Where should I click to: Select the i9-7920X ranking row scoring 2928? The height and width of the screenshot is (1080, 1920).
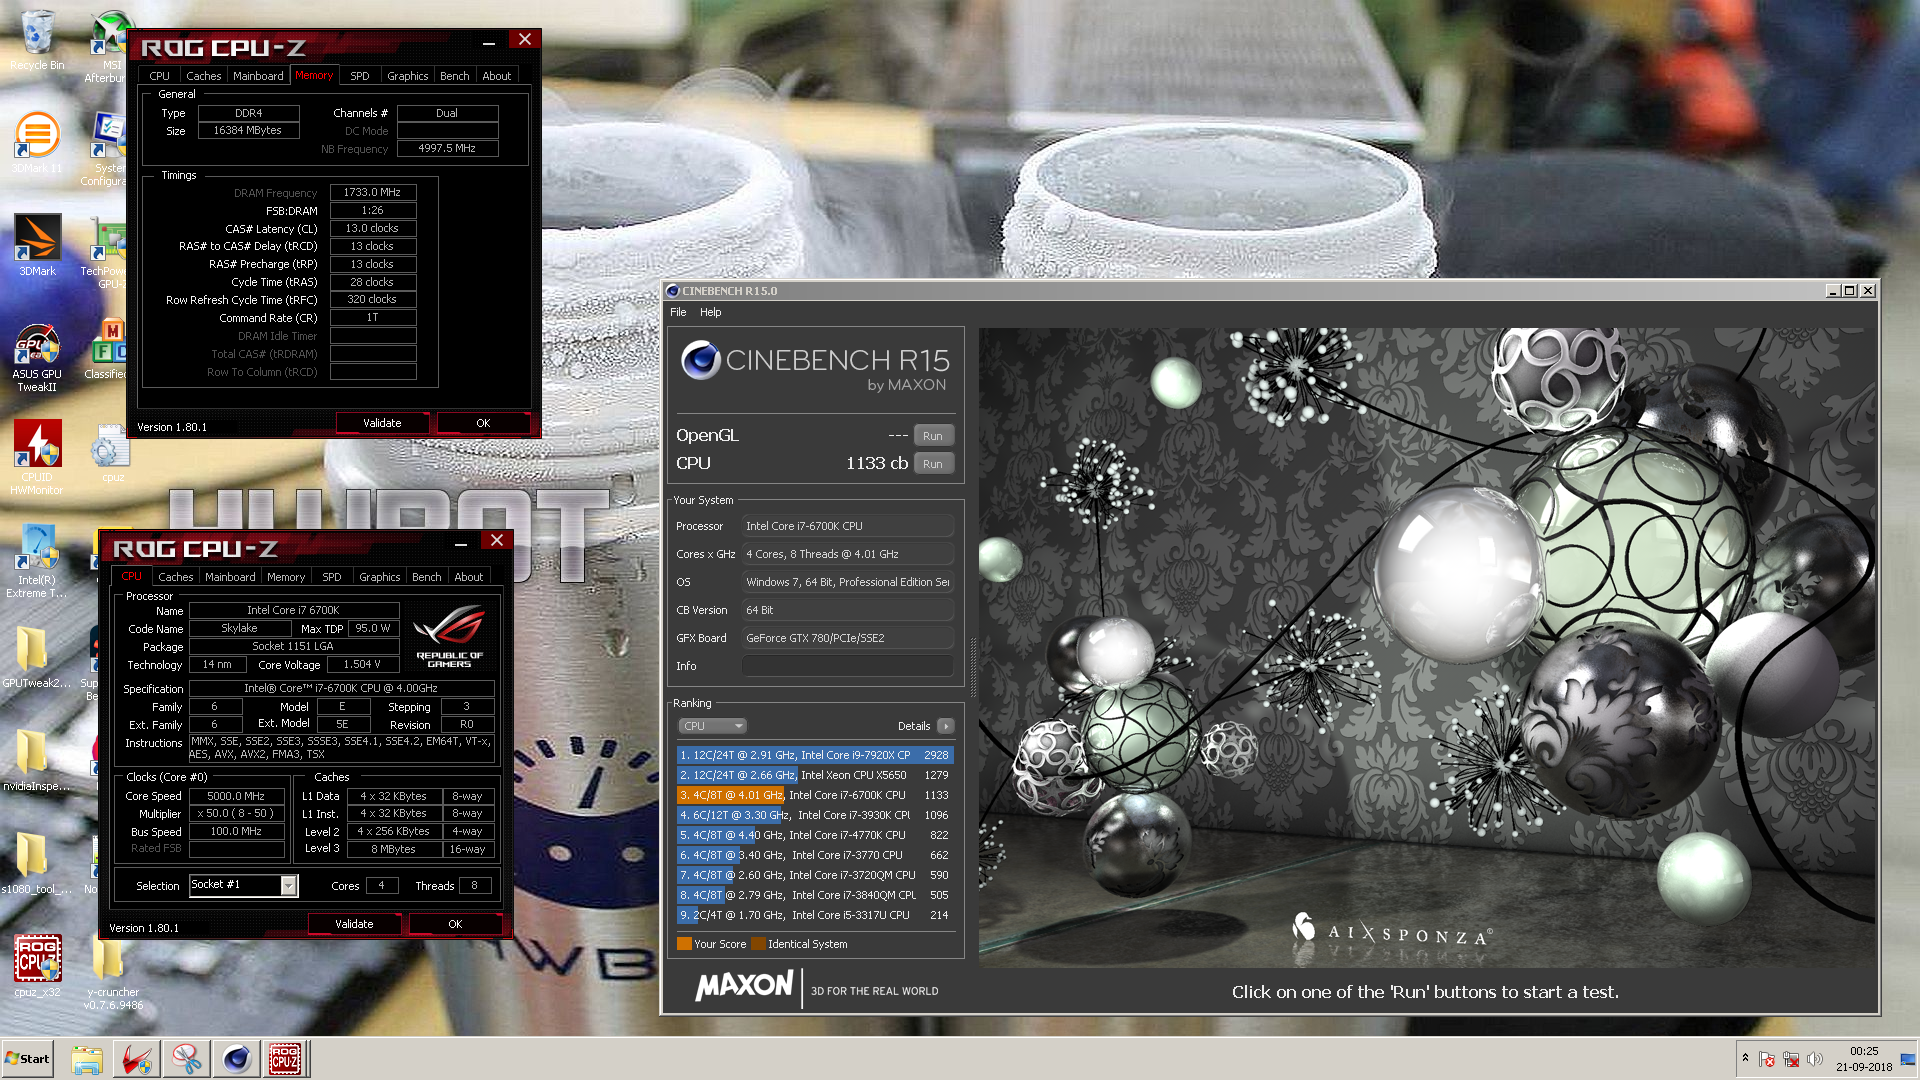pos(815,755)
